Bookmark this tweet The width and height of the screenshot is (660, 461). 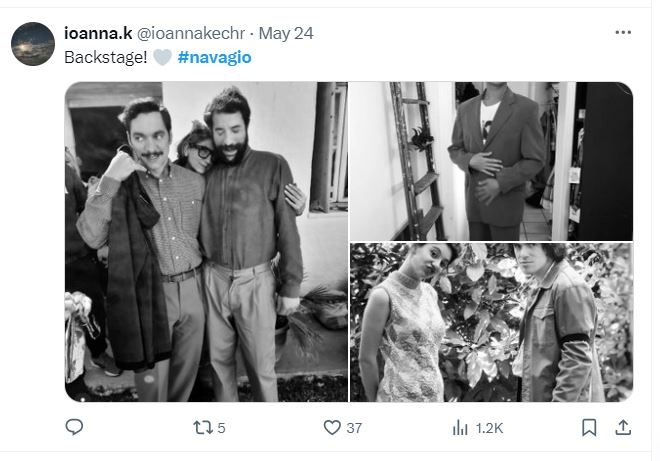[590, 428]
